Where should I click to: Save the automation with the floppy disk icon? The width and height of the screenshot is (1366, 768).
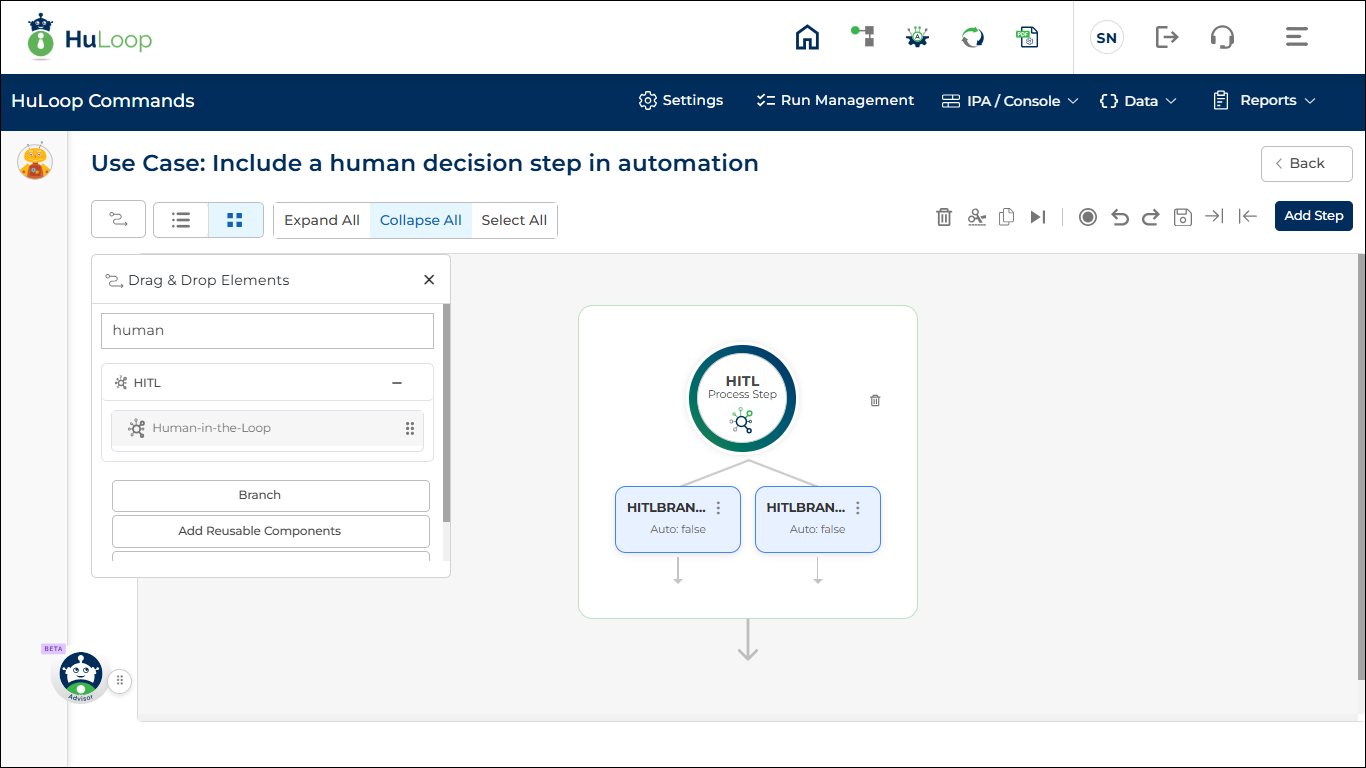pyautogui.click(x=1183, y=217)
